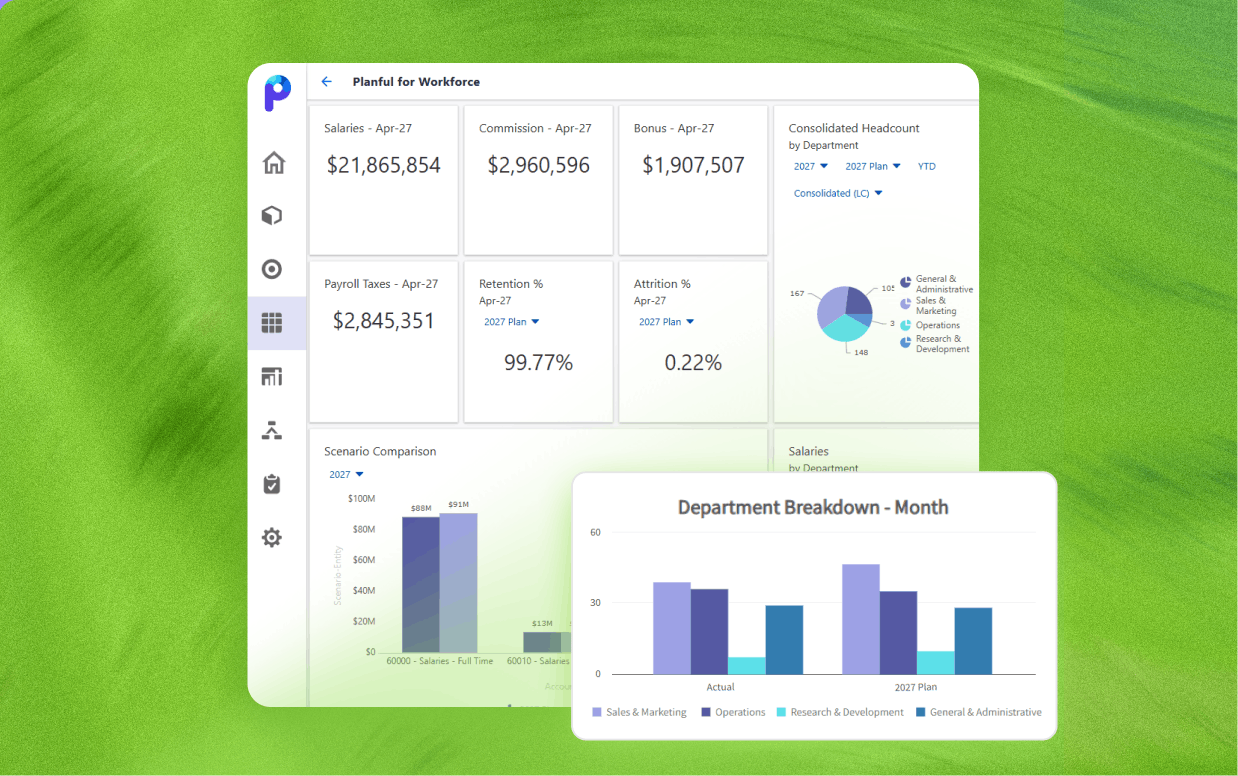Click Research & Development pie legend icon
This screenshot has height=776, width=1238.
905,342
